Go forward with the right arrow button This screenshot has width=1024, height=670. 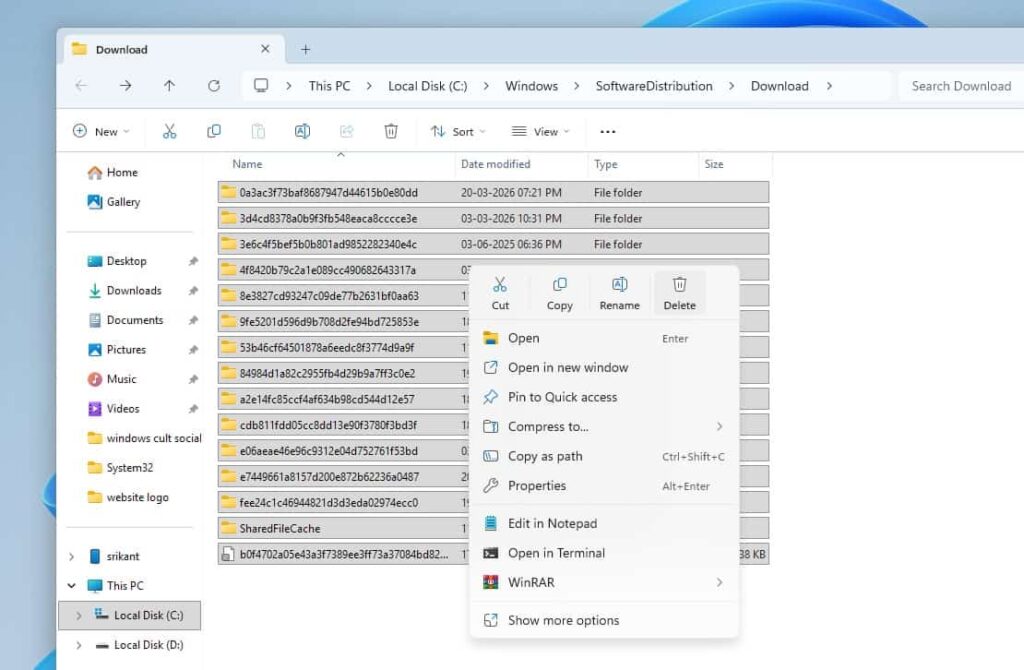click(x=125, y=86)
